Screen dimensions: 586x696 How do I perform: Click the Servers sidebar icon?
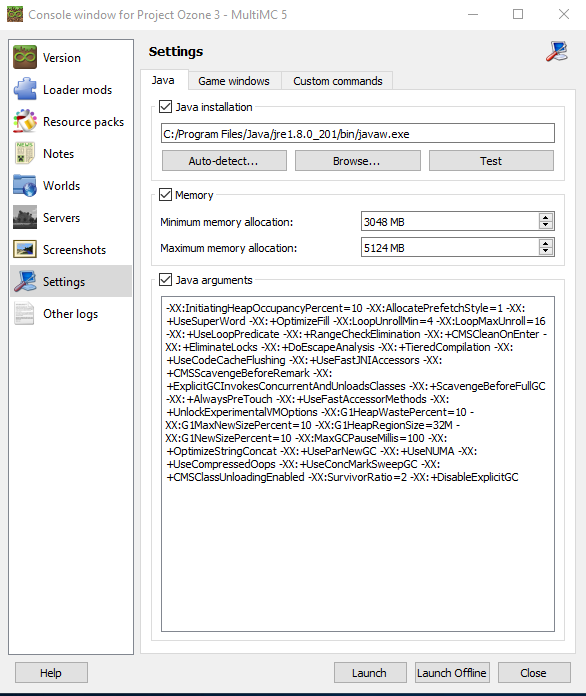click(x=25, y=217)
